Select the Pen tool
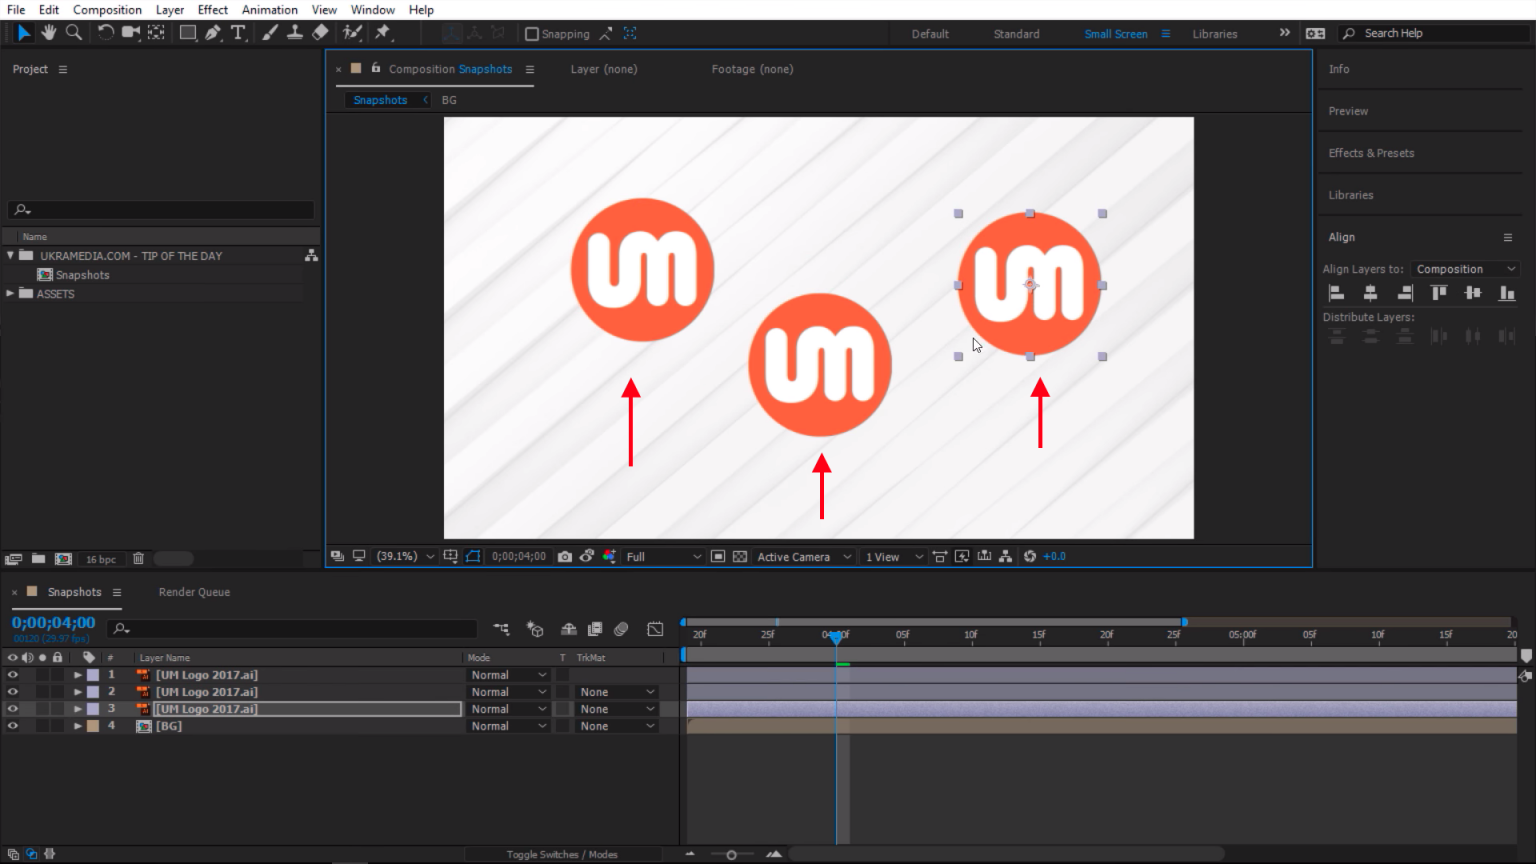The width and height of the screenshot is (1536, 864). click(213, 33)
